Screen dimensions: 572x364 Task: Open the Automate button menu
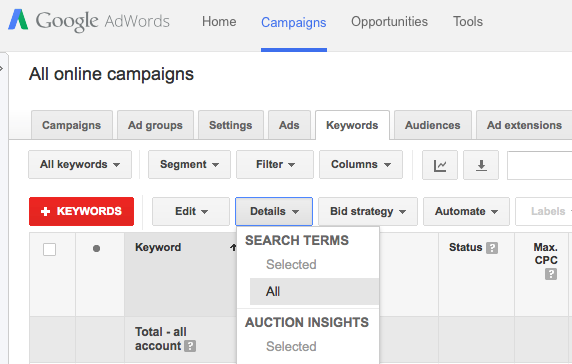(466, 212)
